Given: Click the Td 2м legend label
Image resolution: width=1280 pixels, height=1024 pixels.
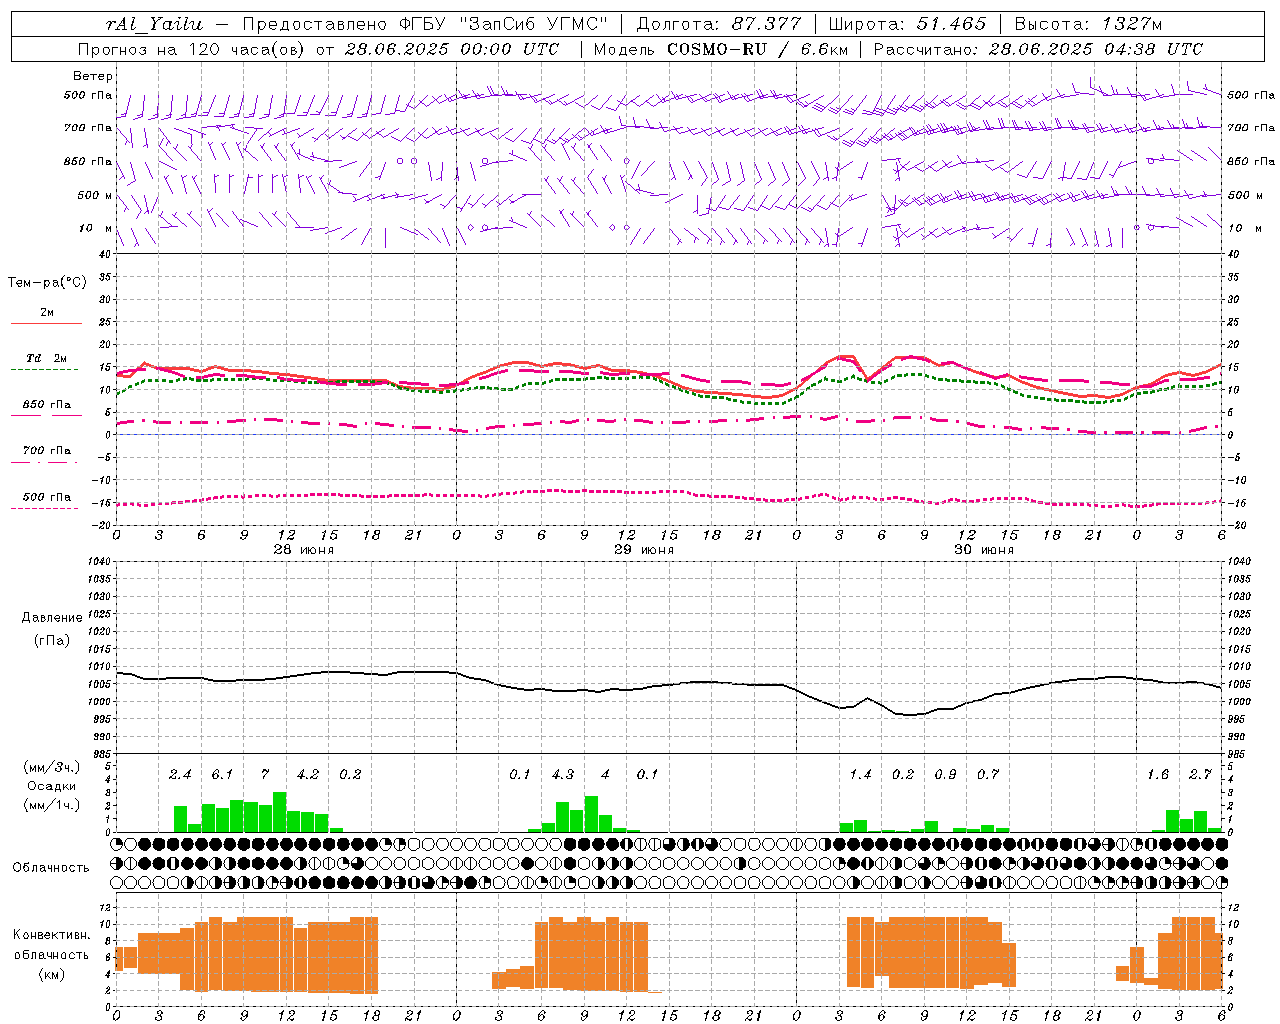Looking at the screenshot, I should [46, 358].
